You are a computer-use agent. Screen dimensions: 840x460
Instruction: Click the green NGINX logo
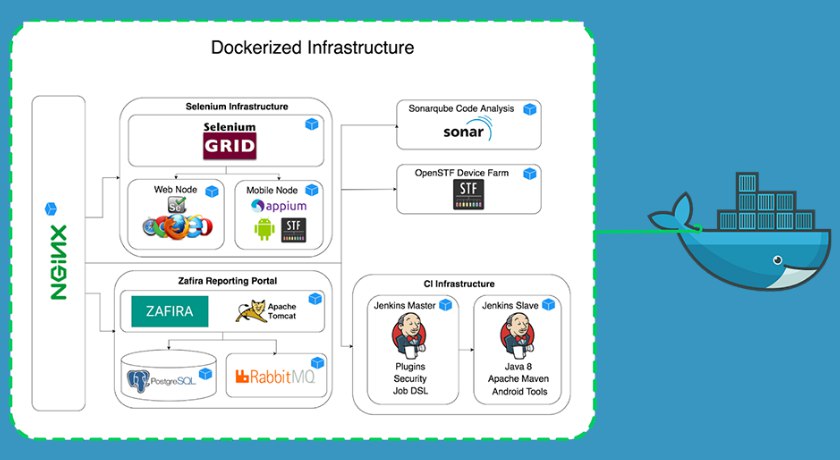click(x=58, y=262)
